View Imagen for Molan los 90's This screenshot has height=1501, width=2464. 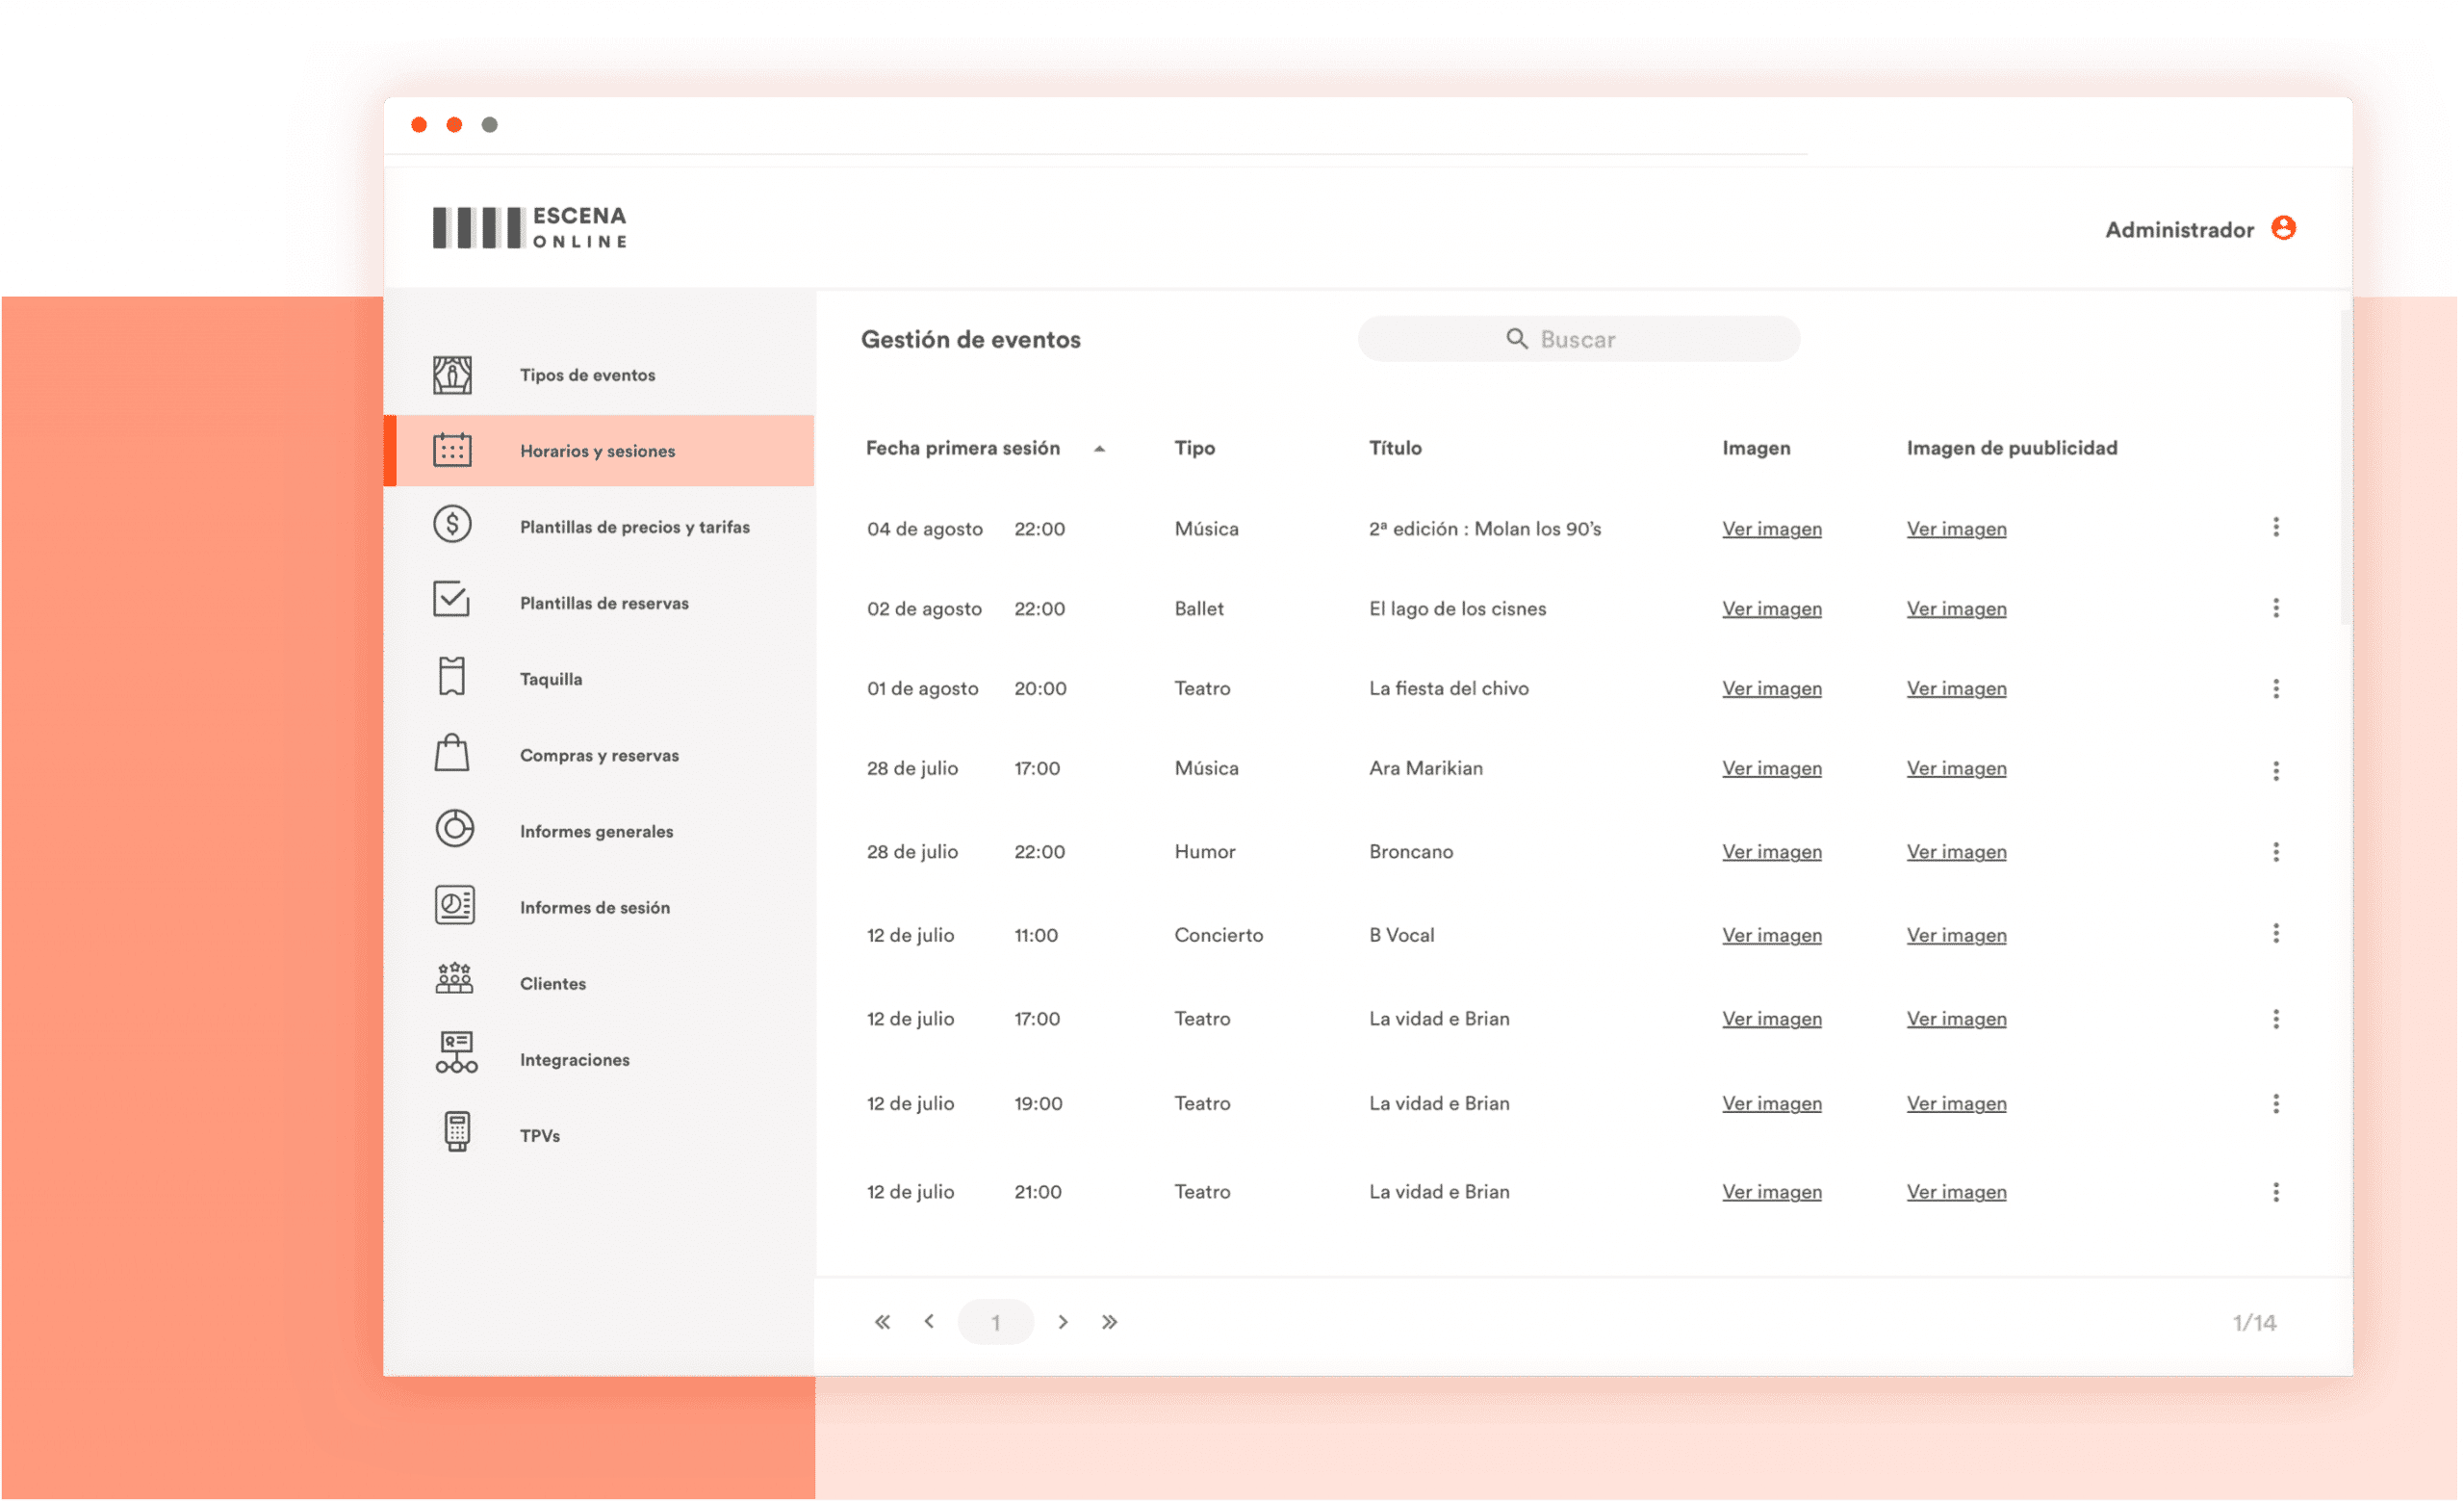[1773, 529]
